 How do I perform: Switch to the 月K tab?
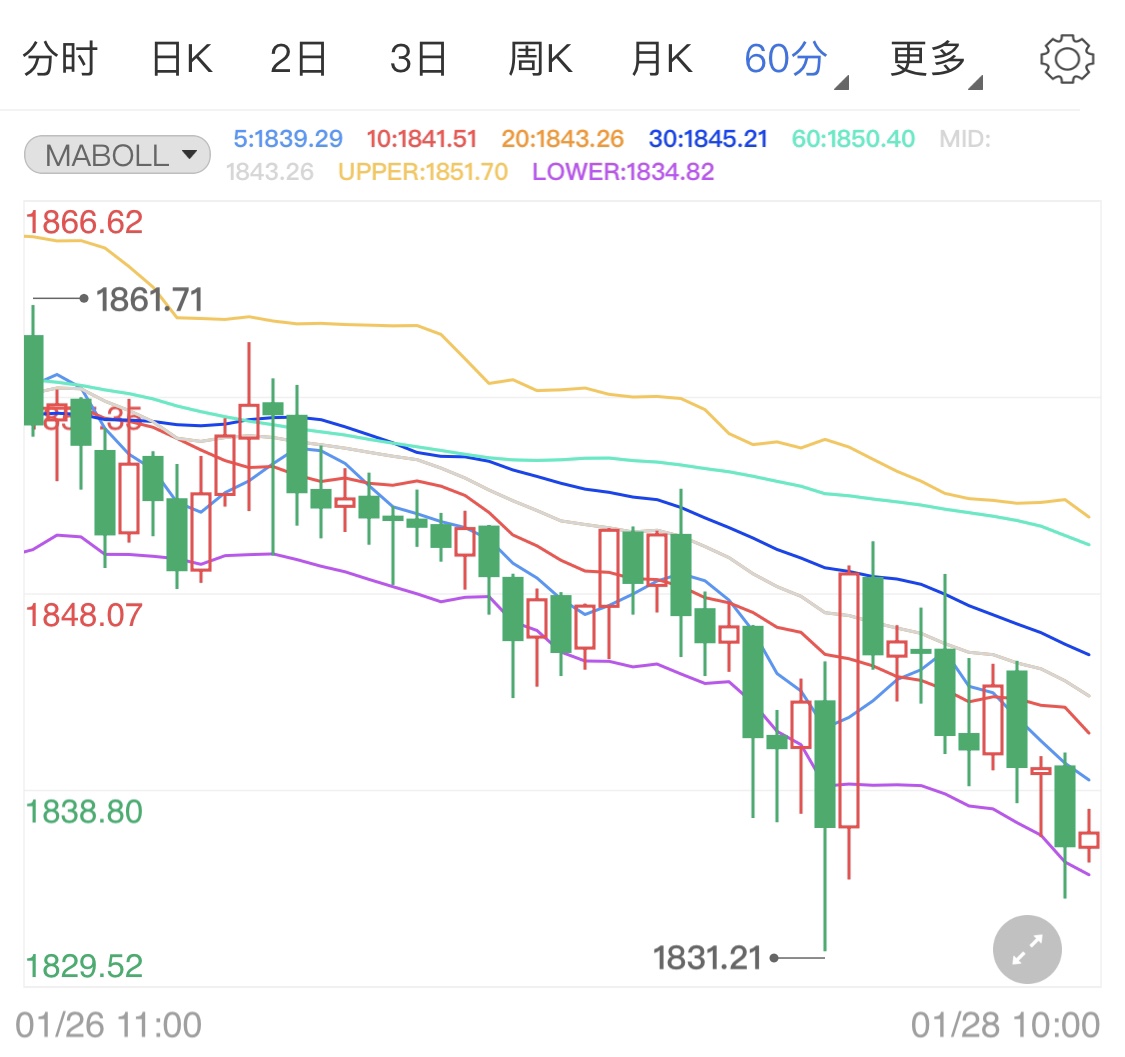[x=662, y=59]
